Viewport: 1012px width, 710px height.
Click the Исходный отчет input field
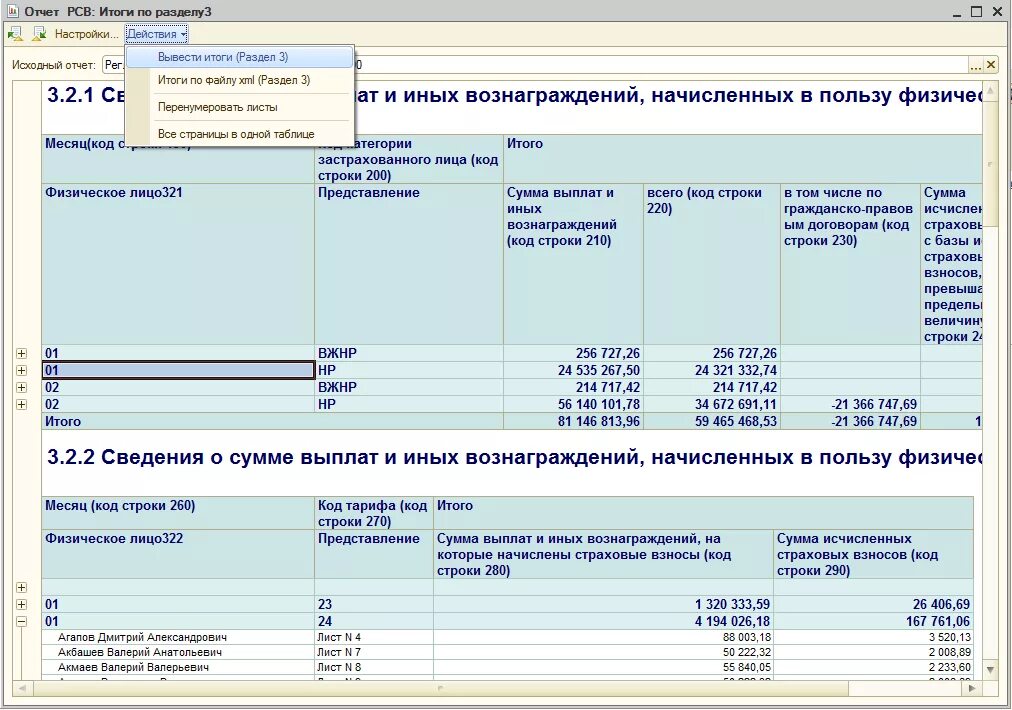tap(536, 65)
